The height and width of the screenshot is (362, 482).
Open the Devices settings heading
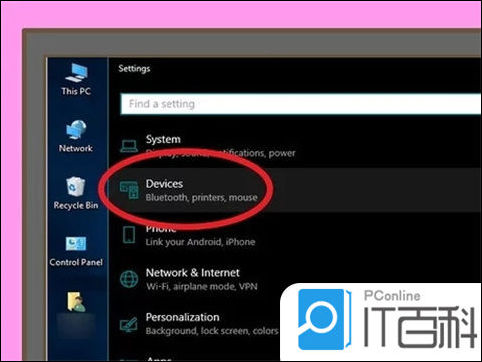point(164,184)
